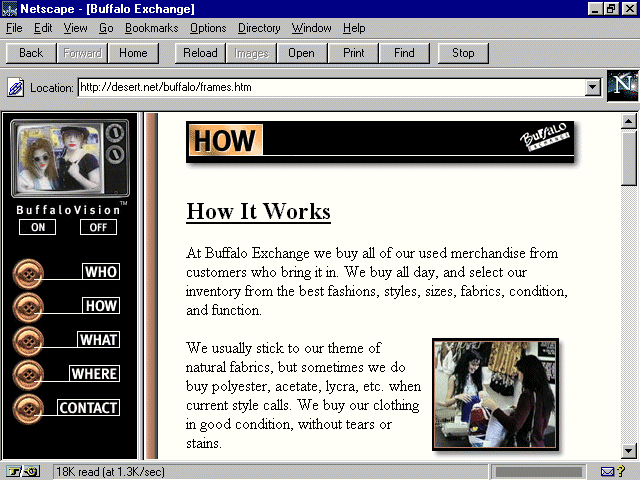Viewport: 640px width, 480px height.
Task: Open the Directory menu
Action: point(258,28)
